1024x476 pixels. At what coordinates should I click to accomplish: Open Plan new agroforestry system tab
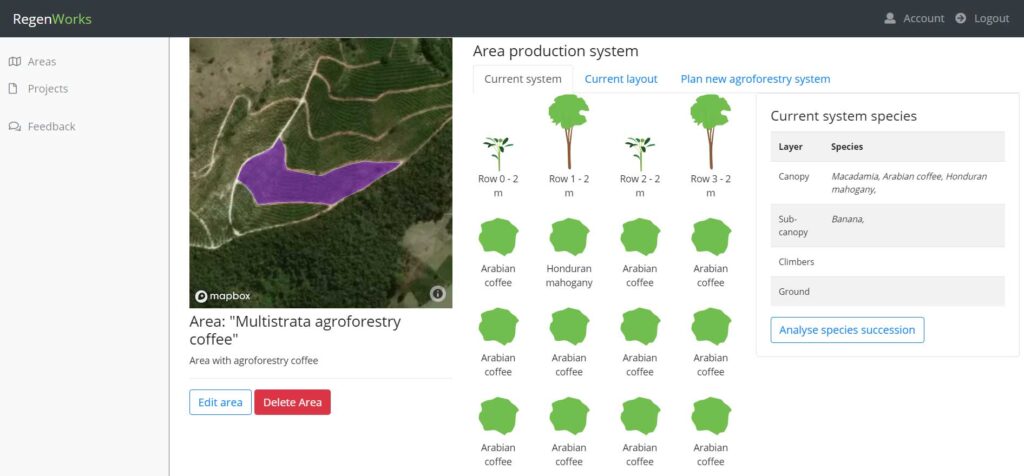pos(755,79)
